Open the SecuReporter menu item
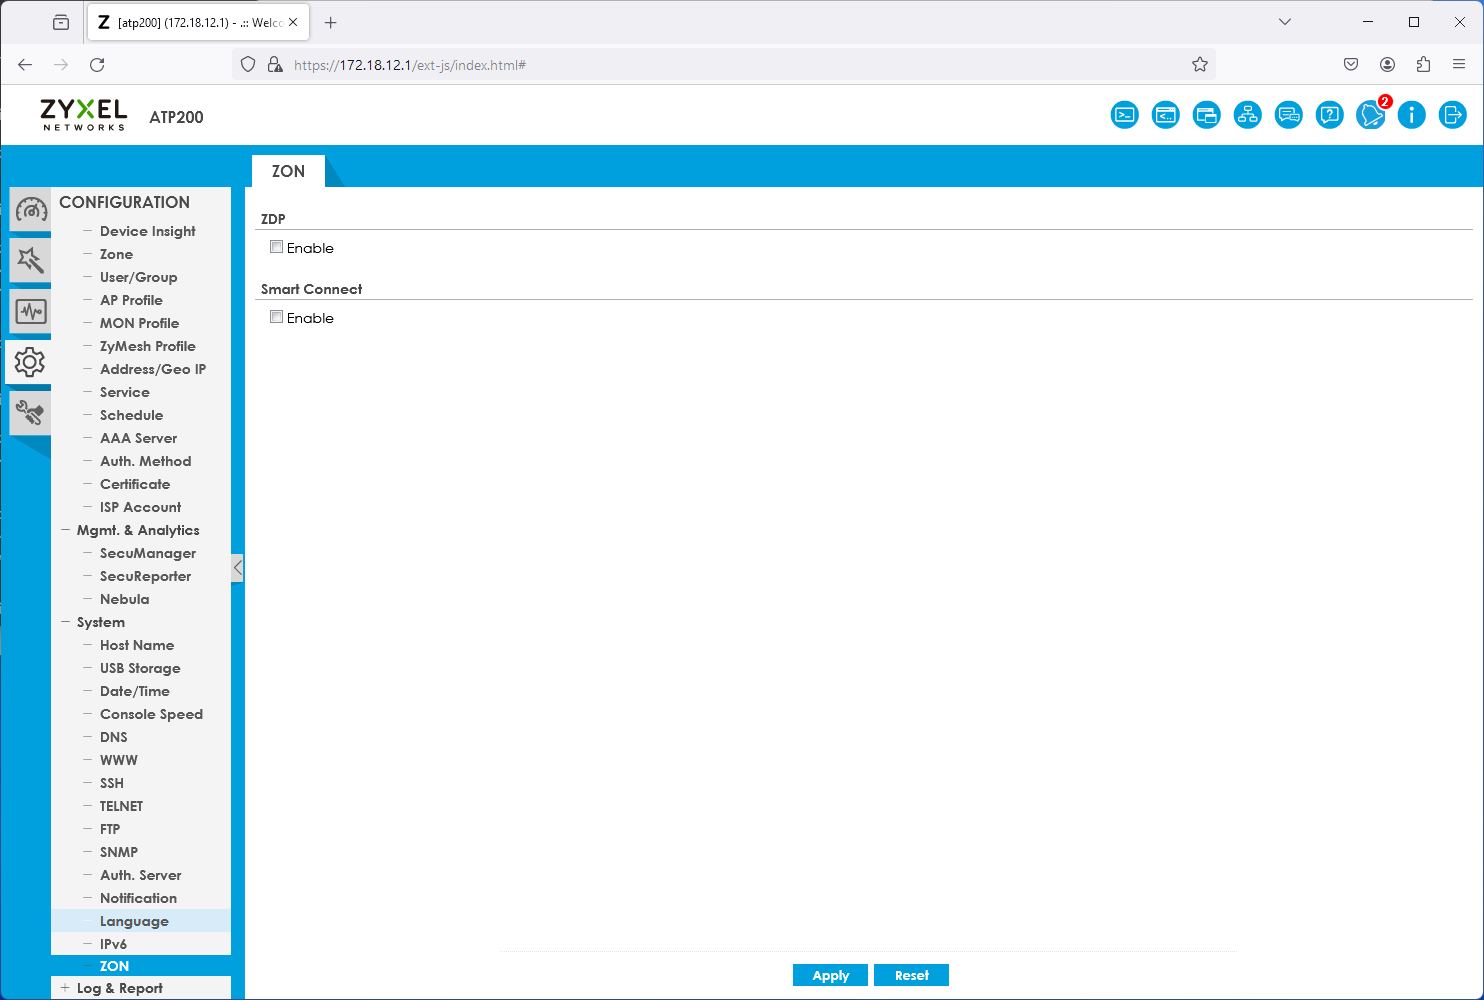Image resolution: width=1484 pixels, height=1000 pixels. click(x=146, y=576)
